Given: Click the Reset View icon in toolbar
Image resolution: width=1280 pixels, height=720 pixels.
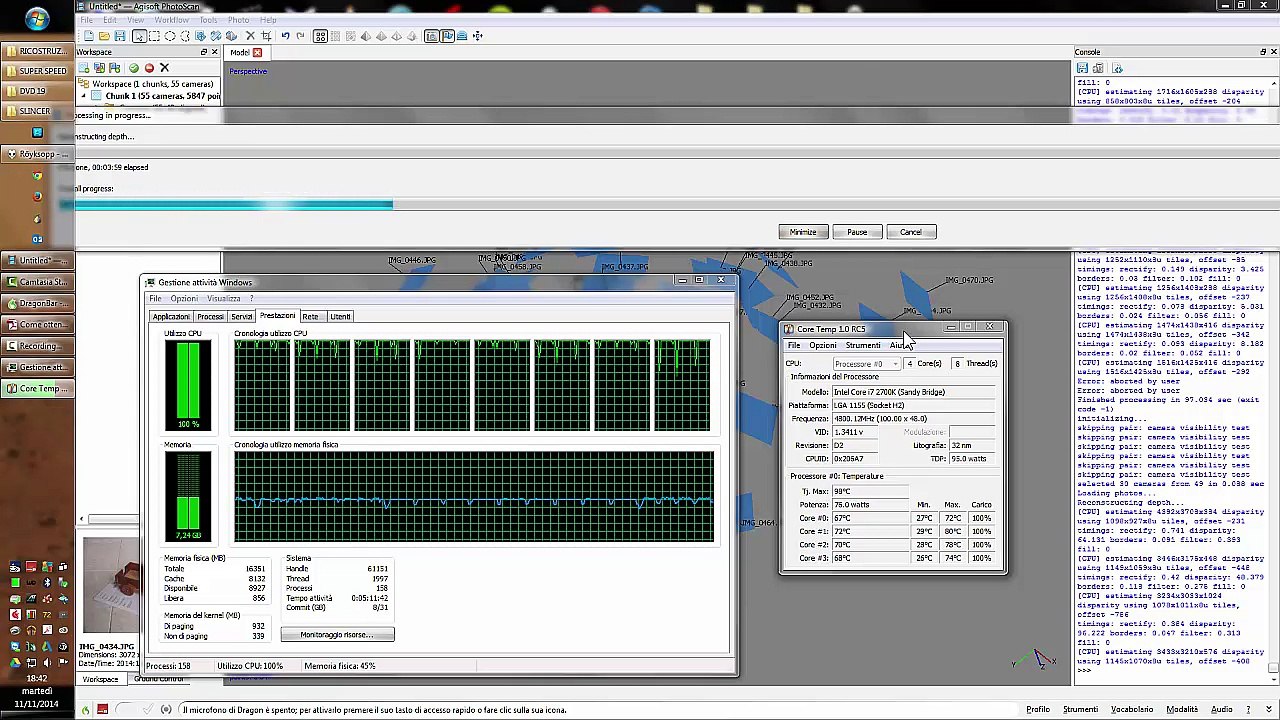Looking at the screenshot, I should 477,36.
